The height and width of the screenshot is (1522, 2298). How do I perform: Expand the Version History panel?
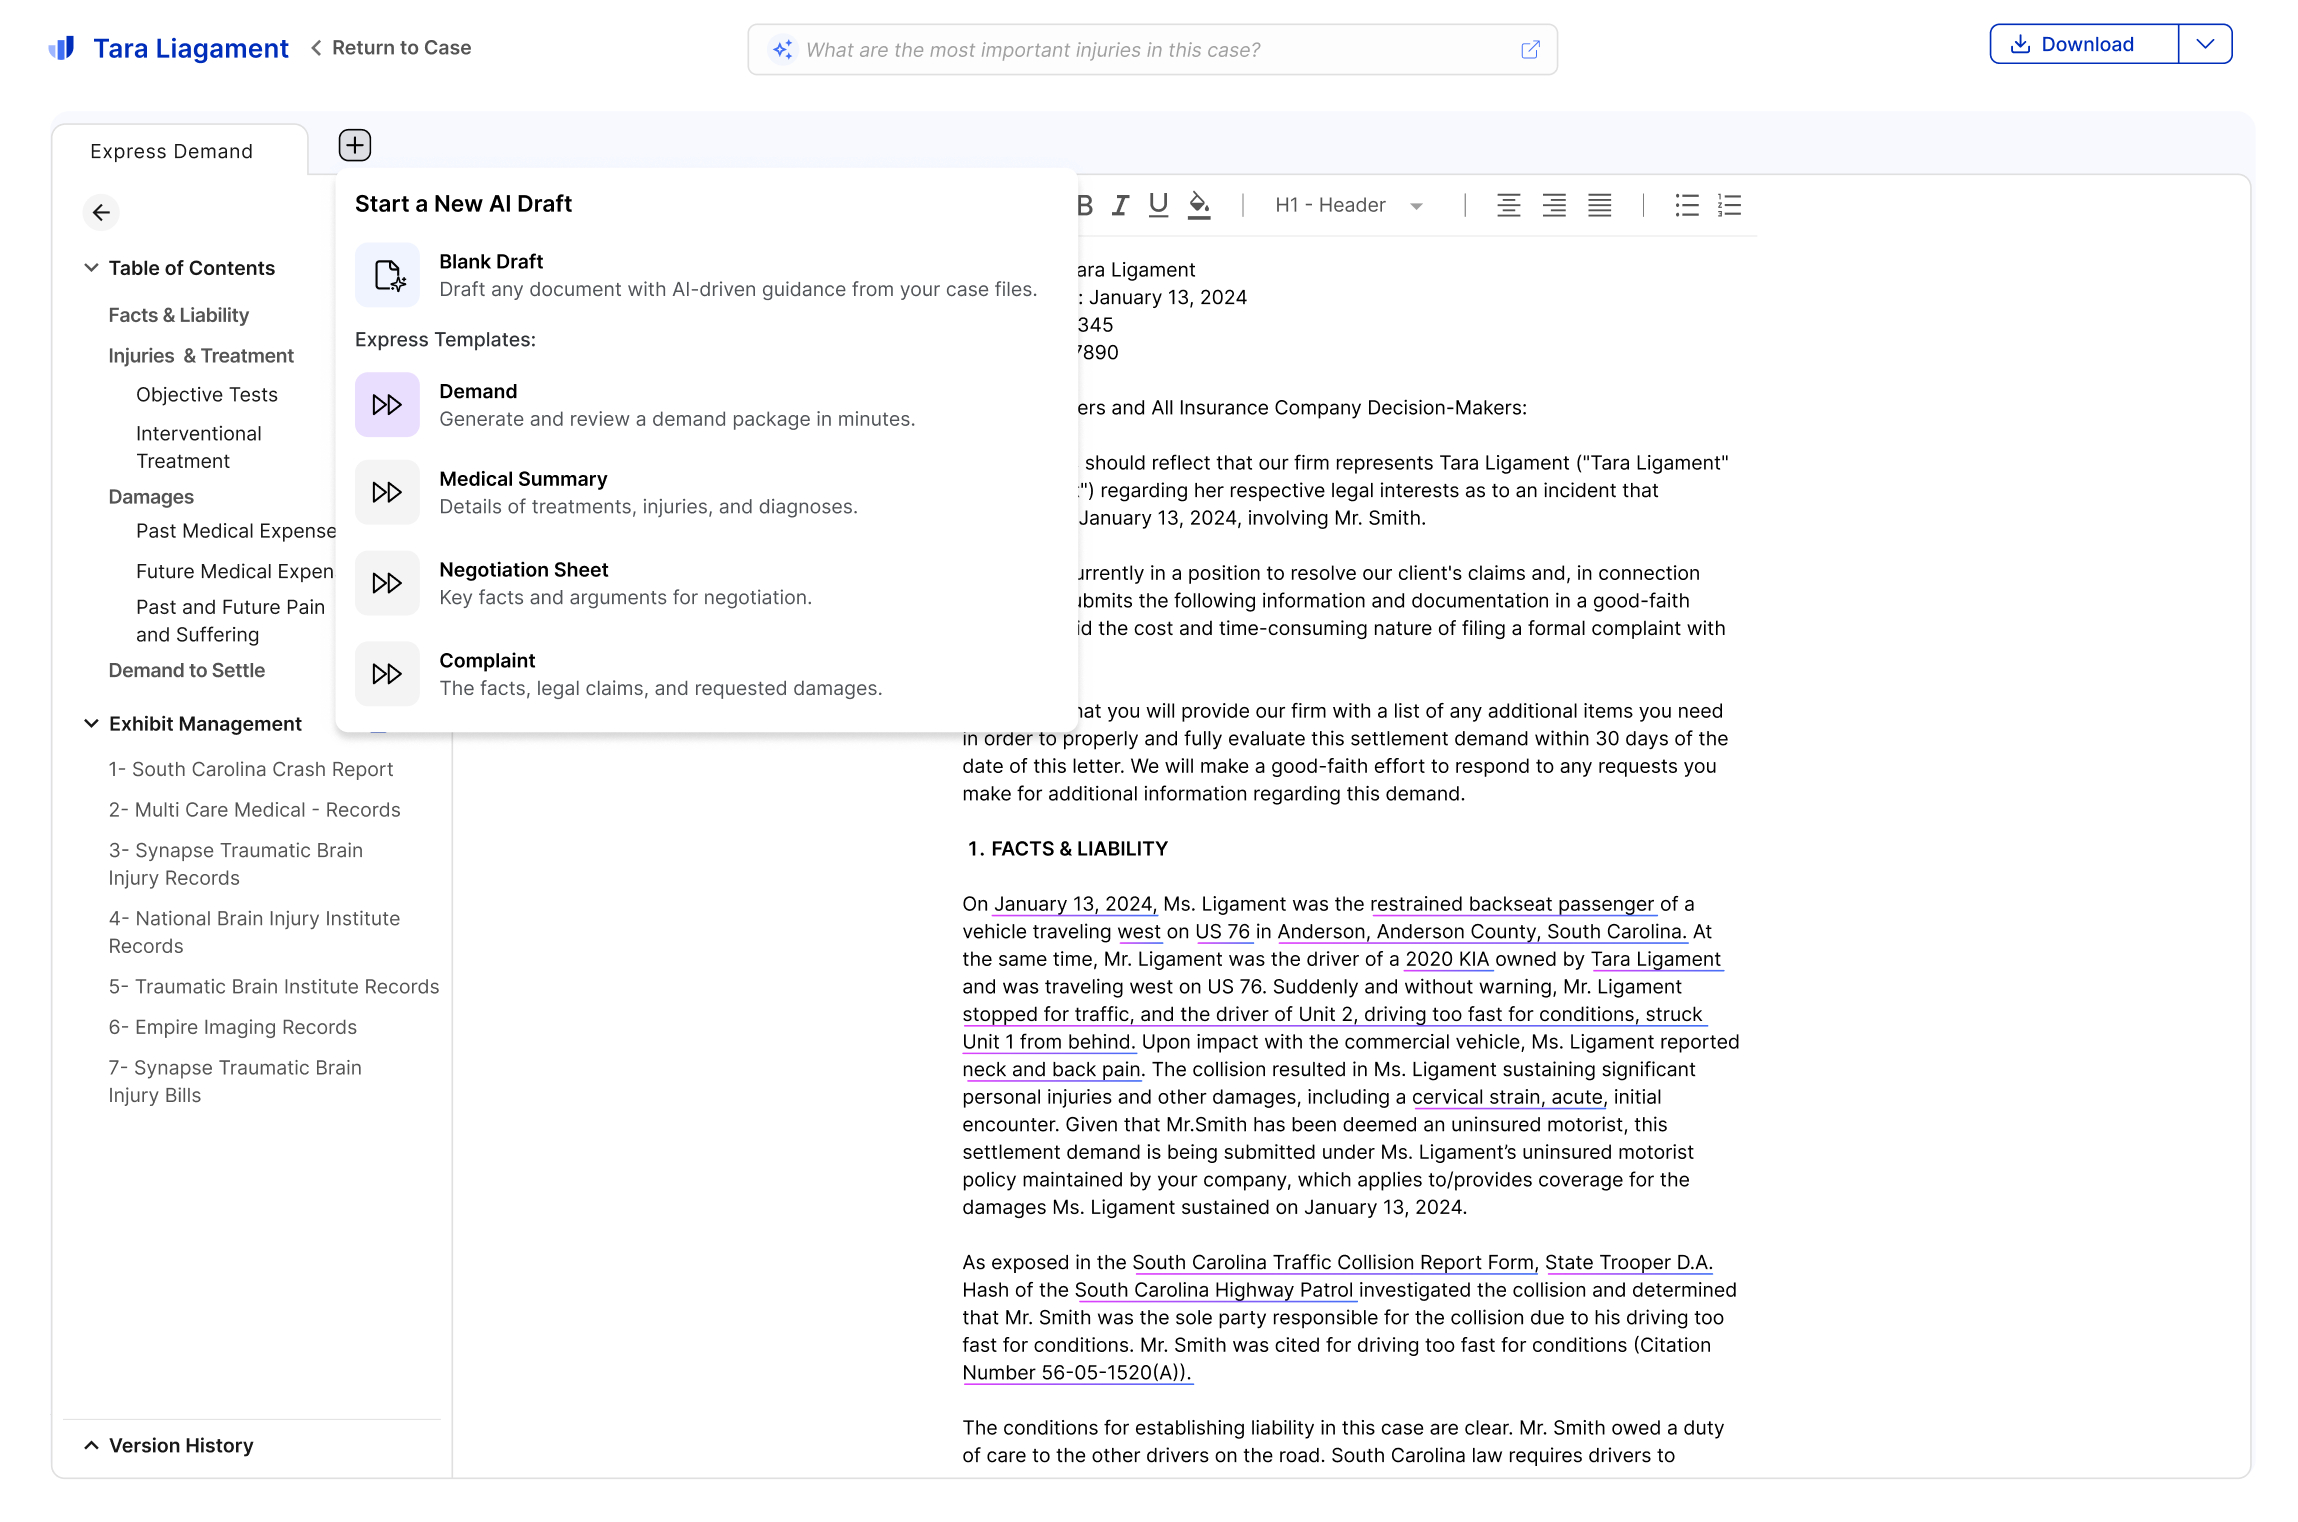pos(91,1445)
